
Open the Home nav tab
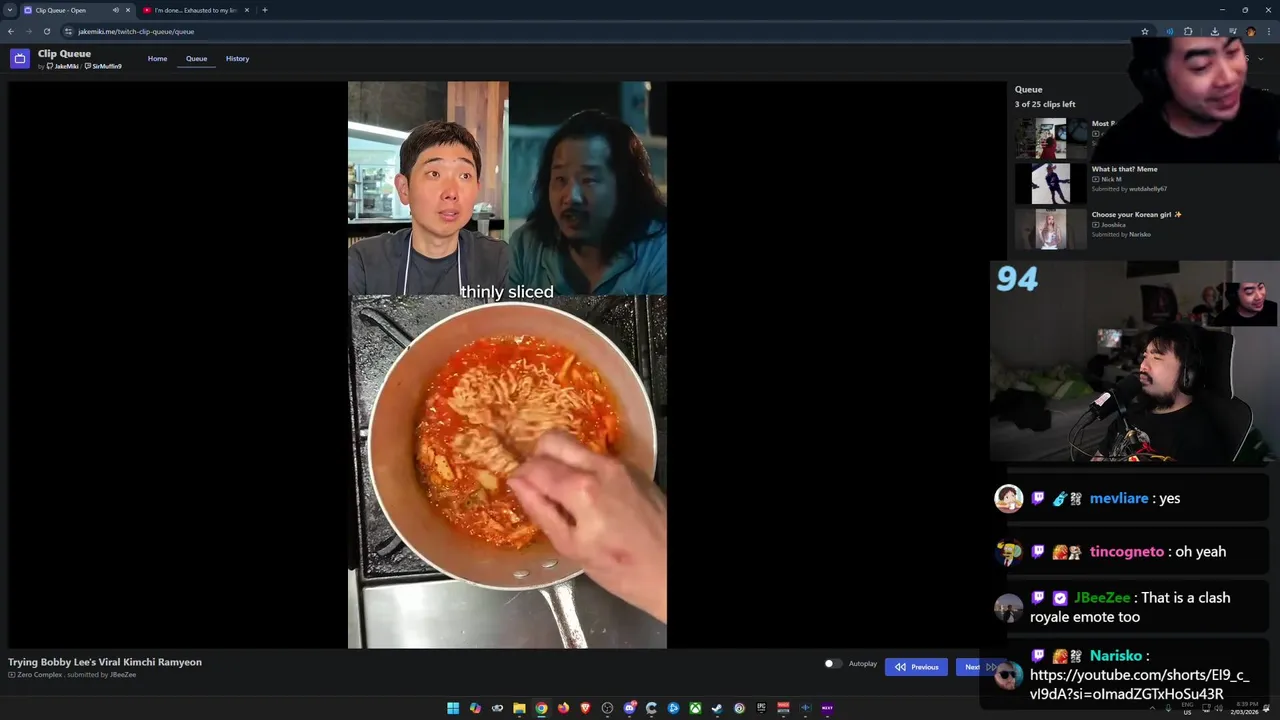(x=157, y=59)
